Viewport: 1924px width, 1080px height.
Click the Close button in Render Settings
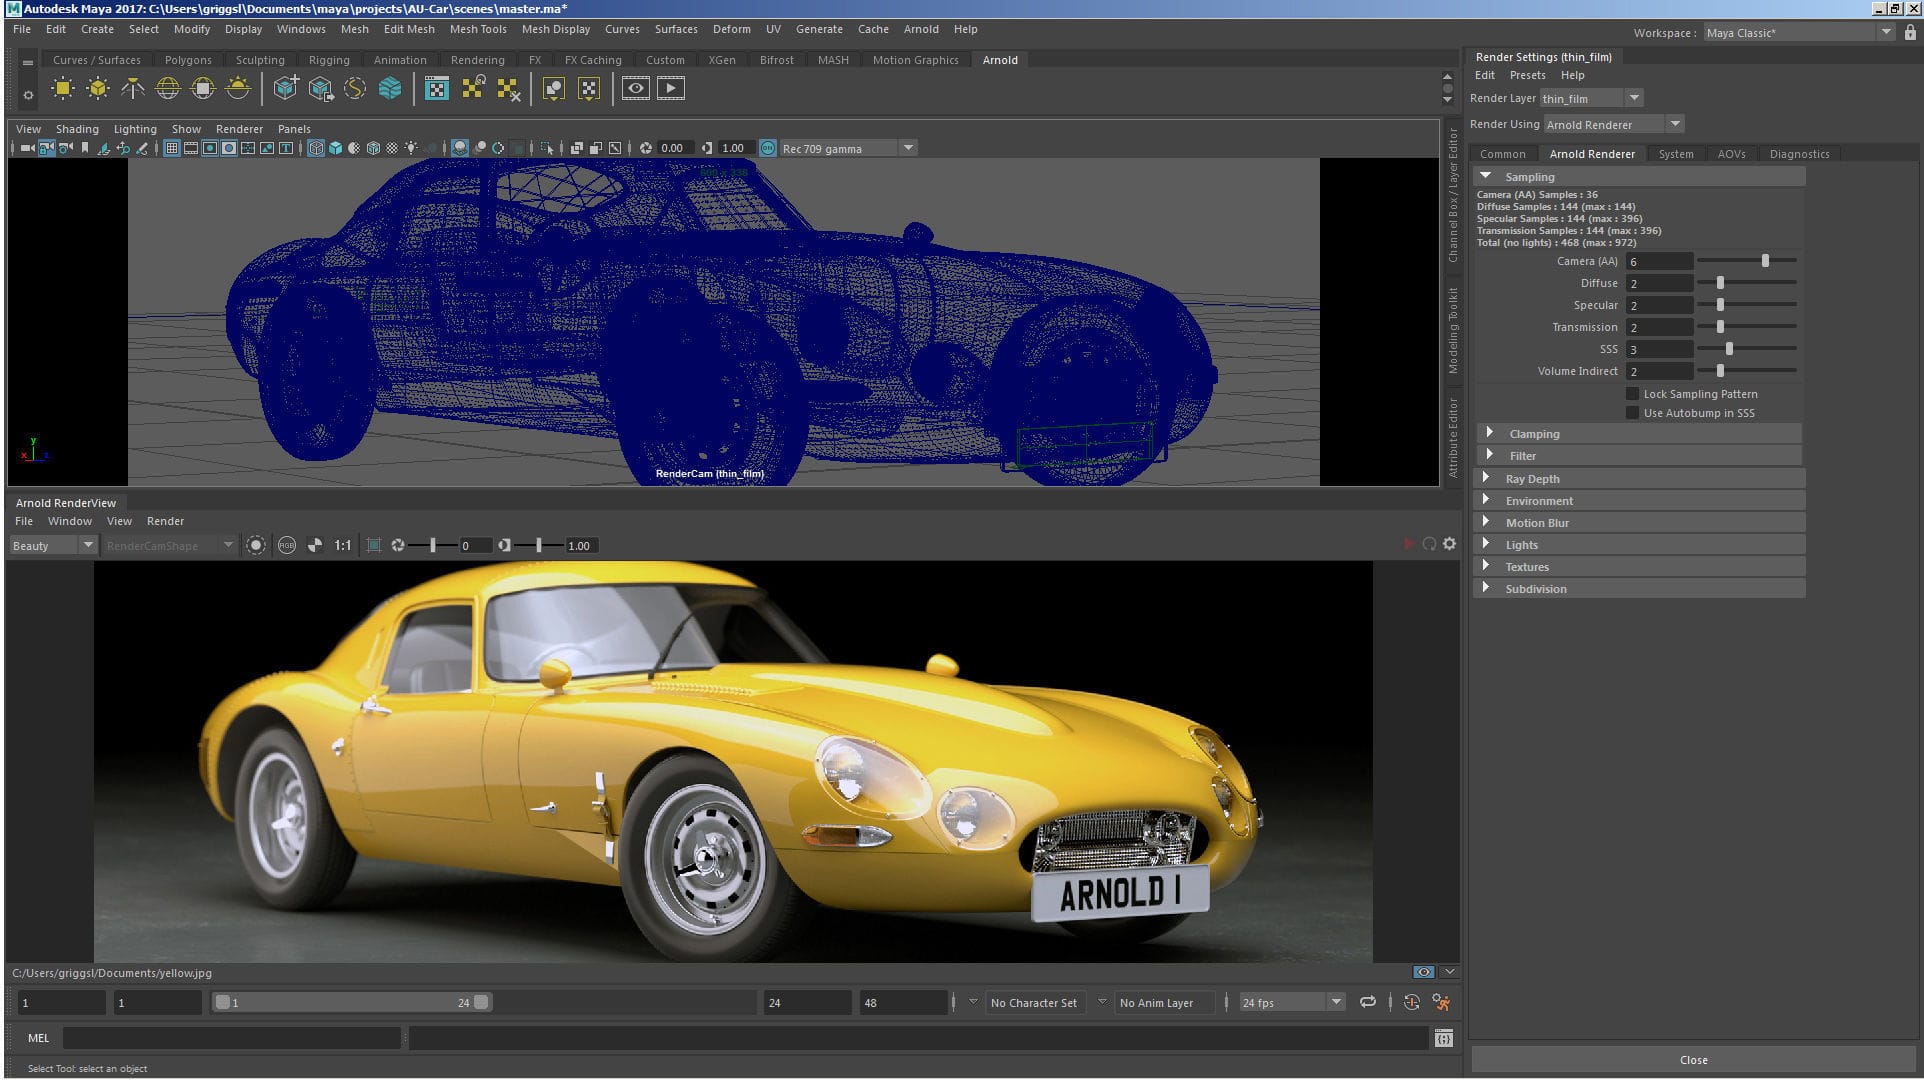coord(1691,1058)
